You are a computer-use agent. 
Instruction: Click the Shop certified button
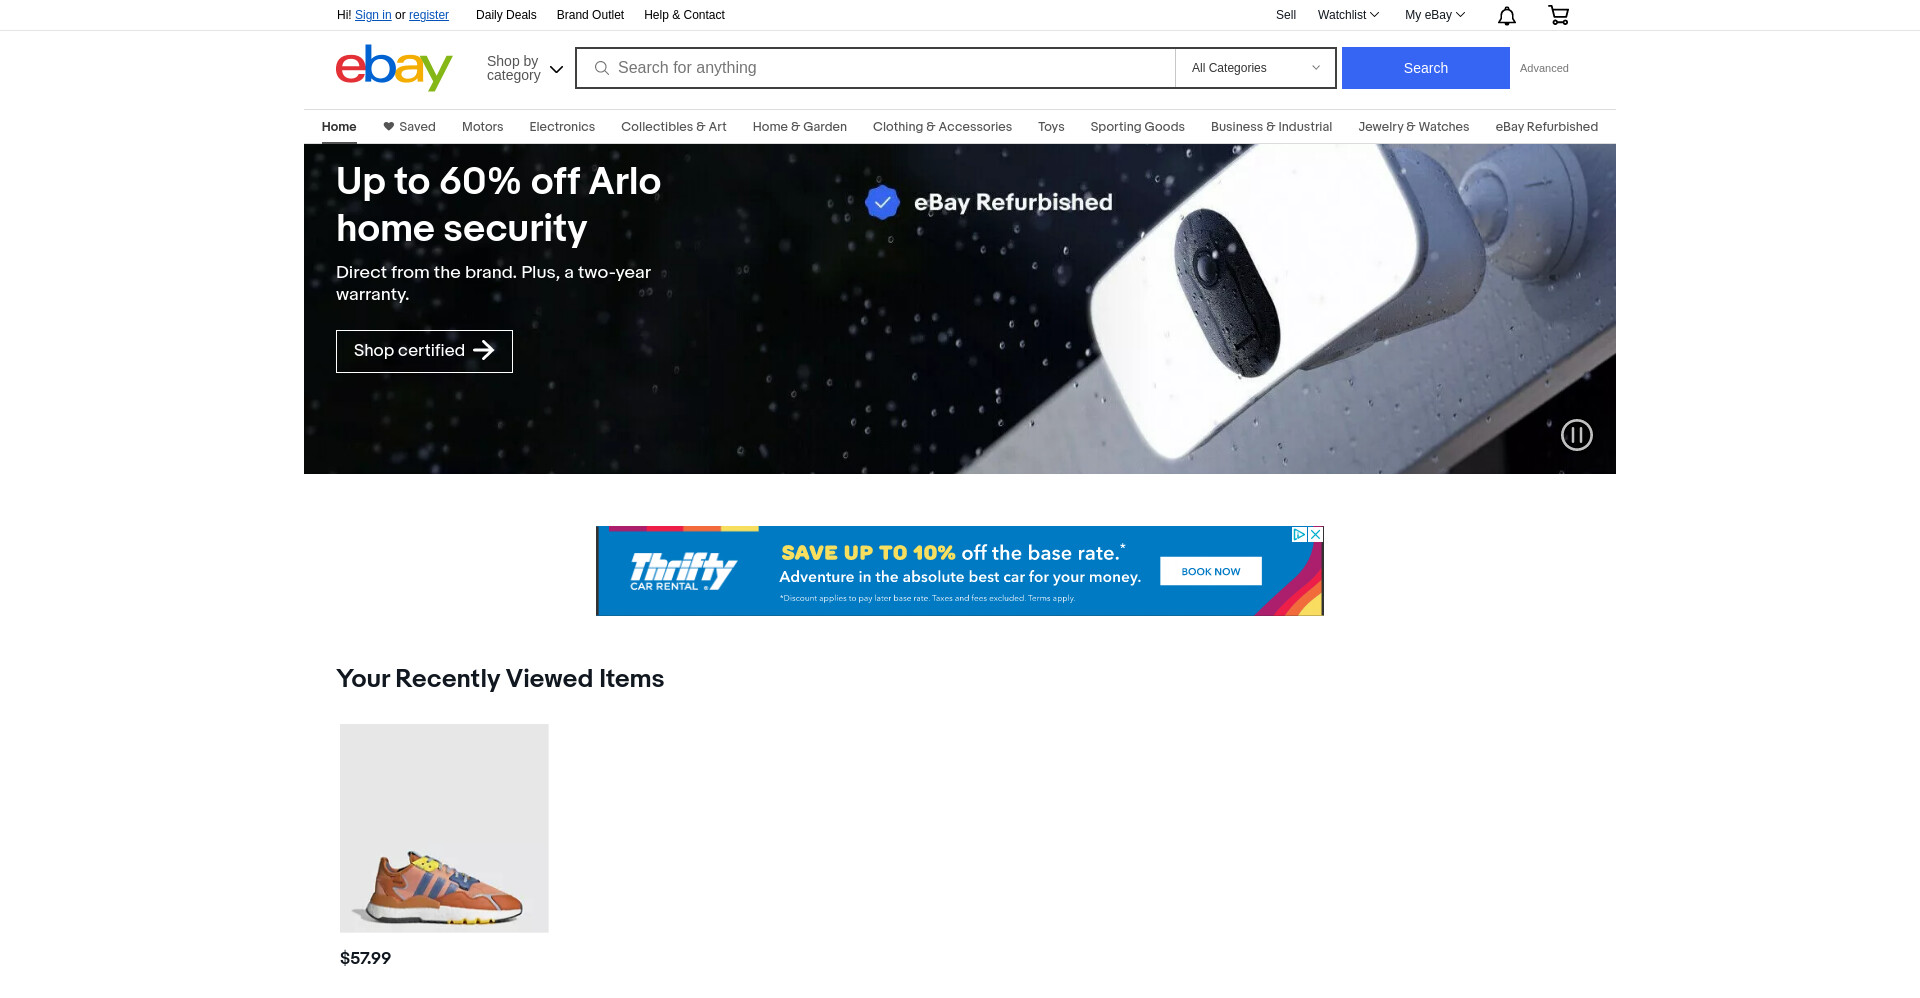pyautogui.click(x=424, y=351)
